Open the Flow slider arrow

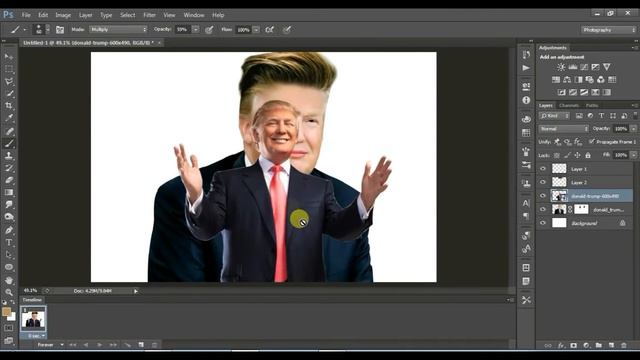256,30
